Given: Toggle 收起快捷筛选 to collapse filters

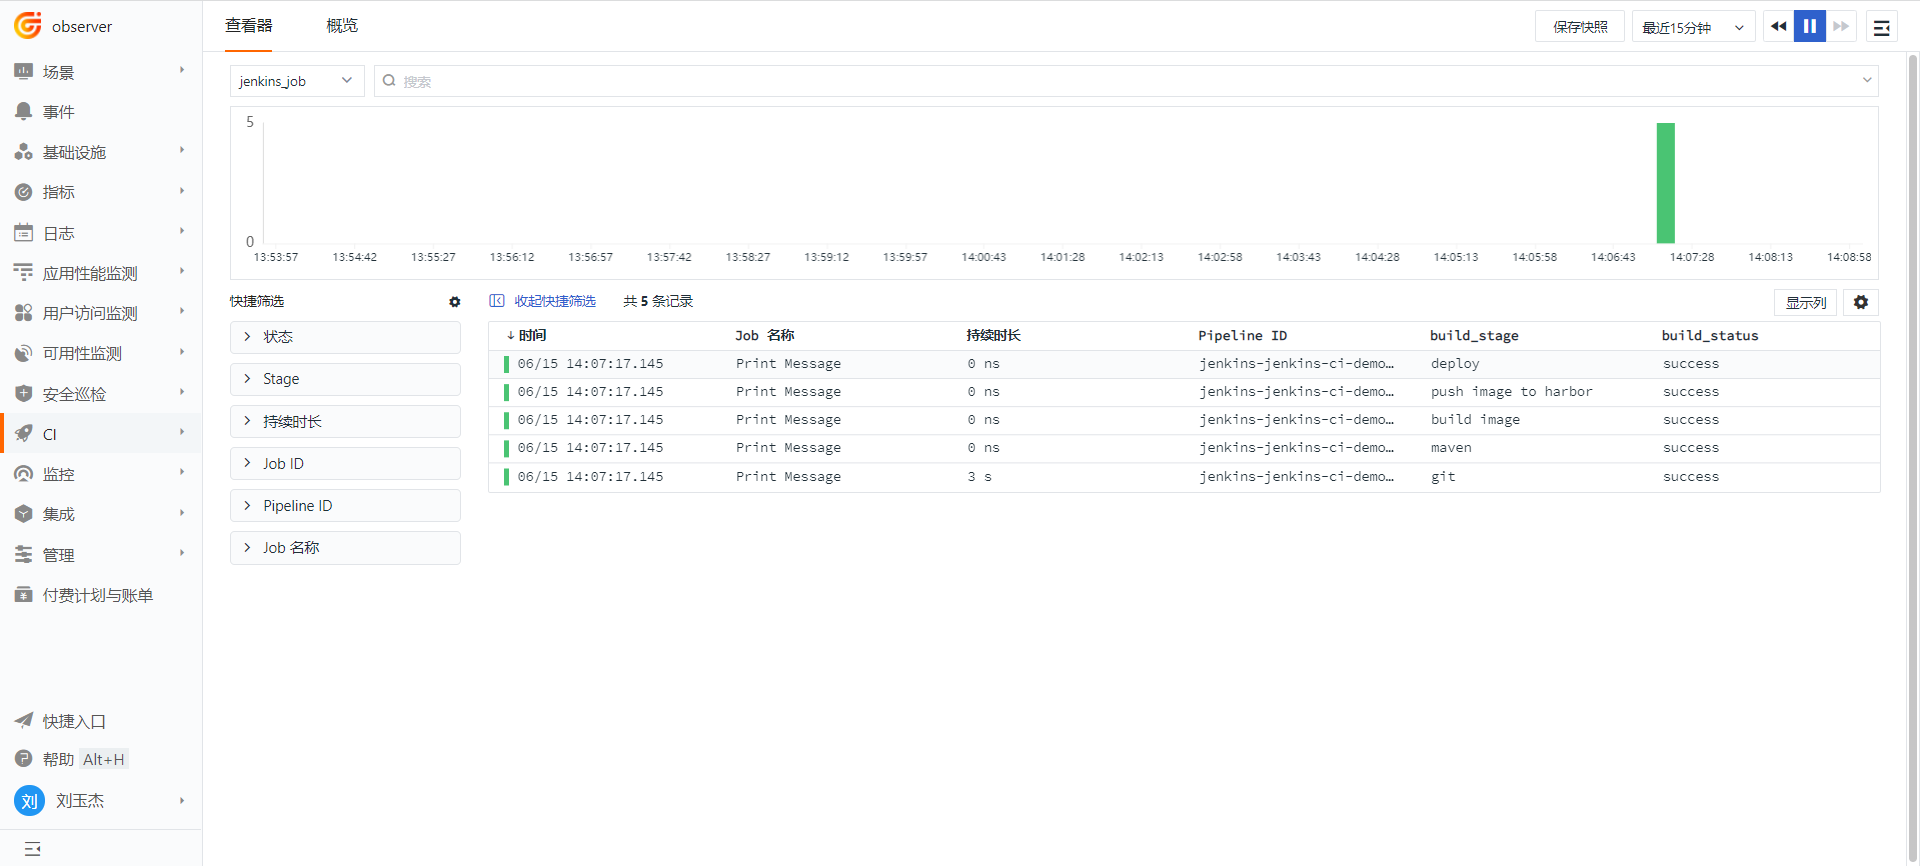Looking at the screenshot, I should (x=543, y=301).
